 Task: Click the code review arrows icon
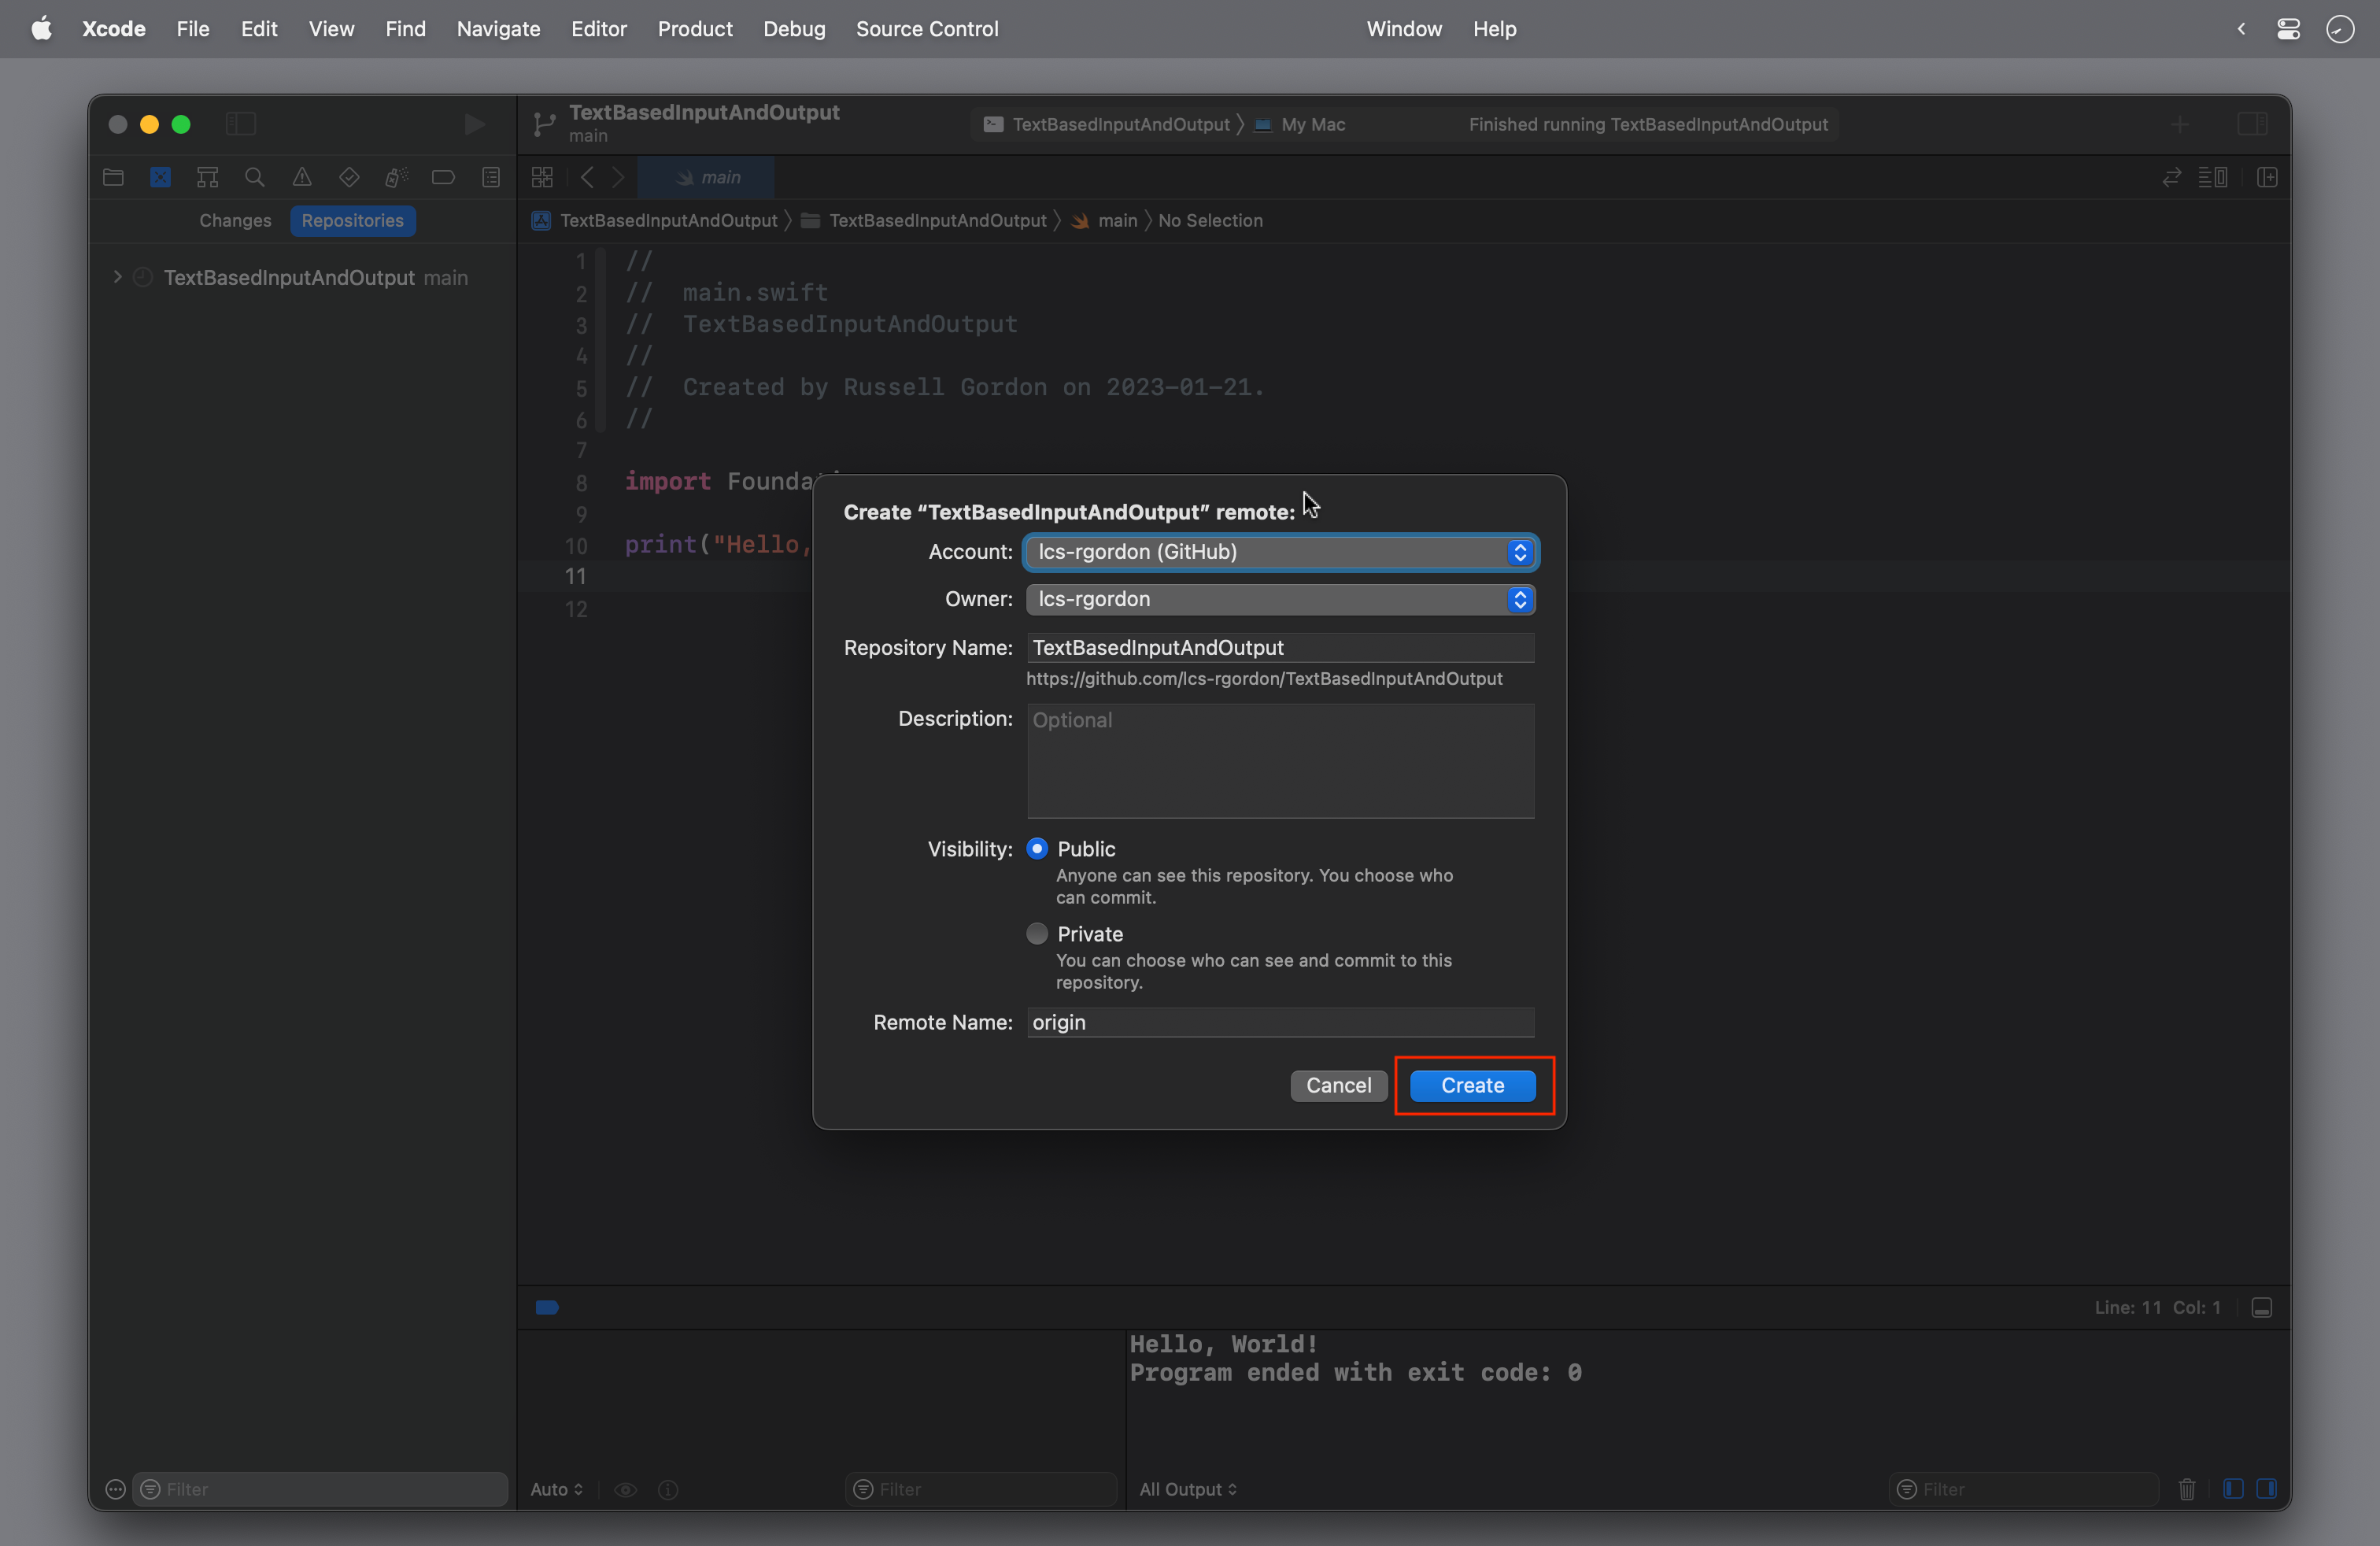(2171, 177)
